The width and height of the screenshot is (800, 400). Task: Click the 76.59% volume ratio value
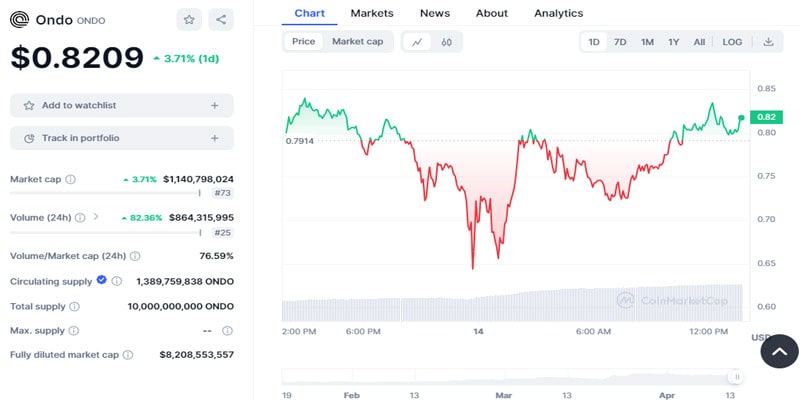point(216,256)
